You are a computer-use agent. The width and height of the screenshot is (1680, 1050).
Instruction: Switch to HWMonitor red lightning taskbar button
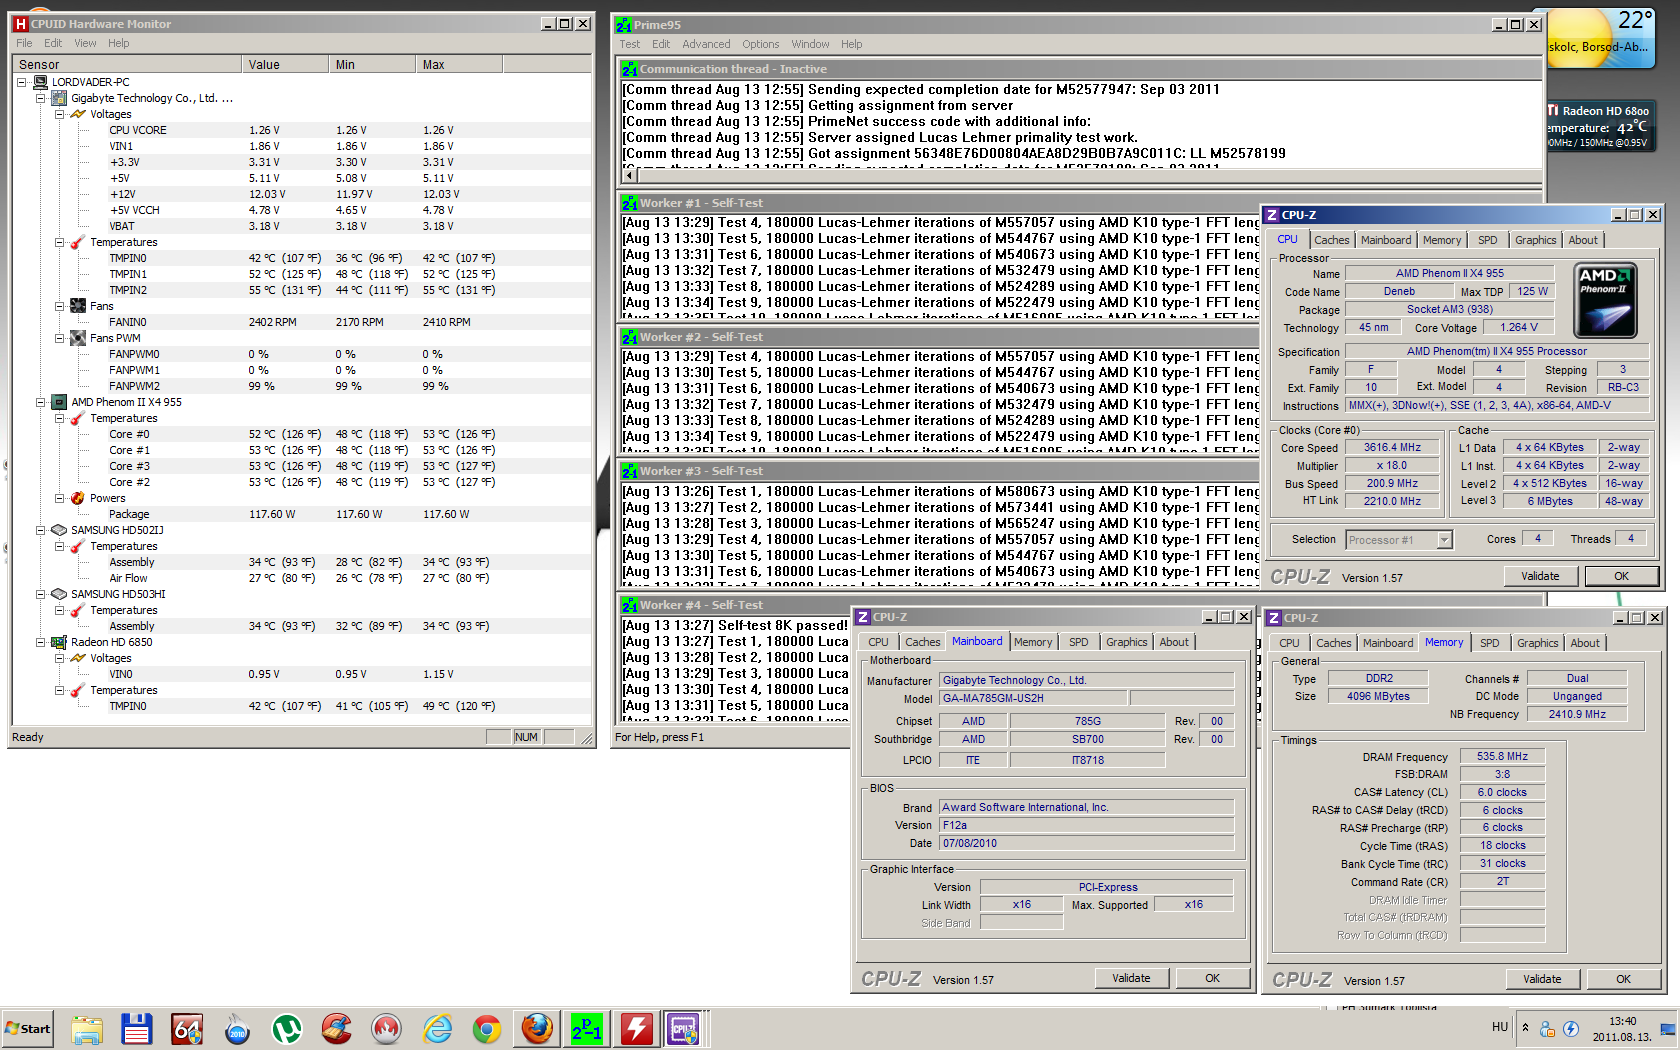(637, 1029)
